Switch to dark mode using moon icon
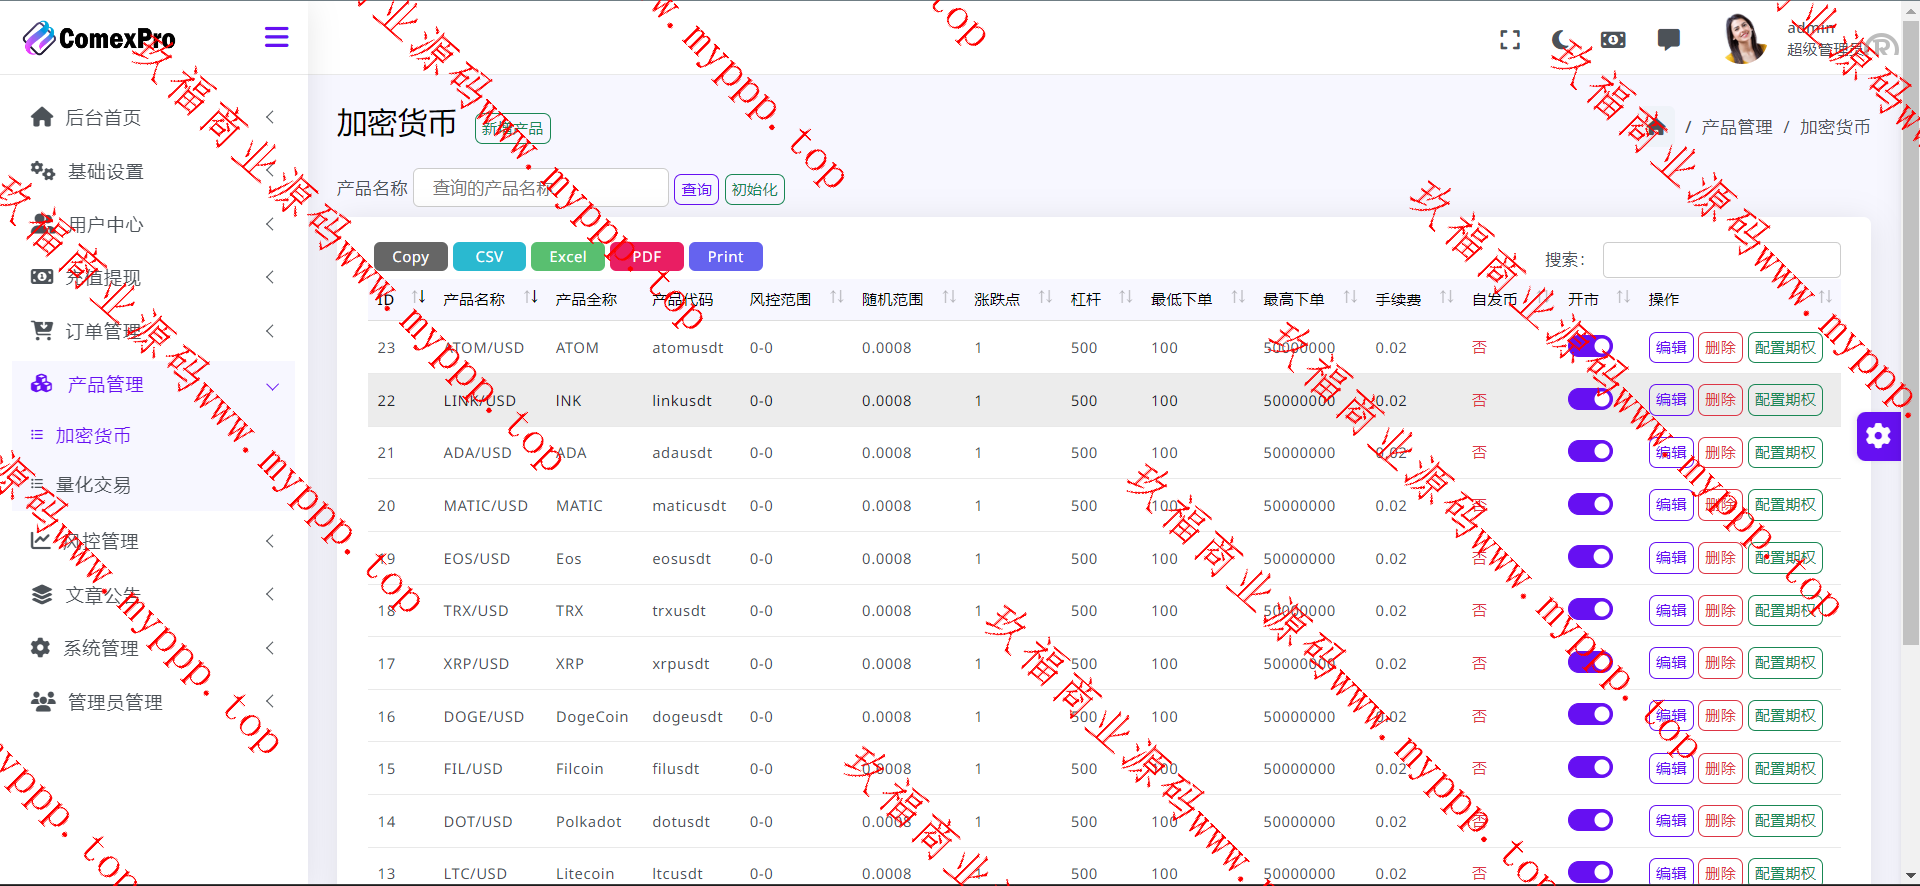 (x=1561, y=40)
